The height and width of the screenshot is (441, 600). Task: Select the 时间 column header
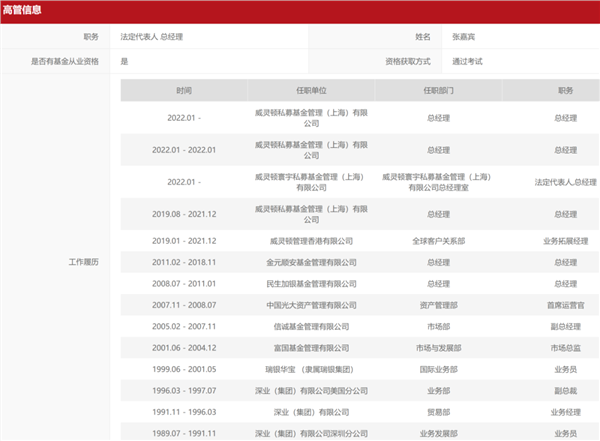click(x=184, y=90)
